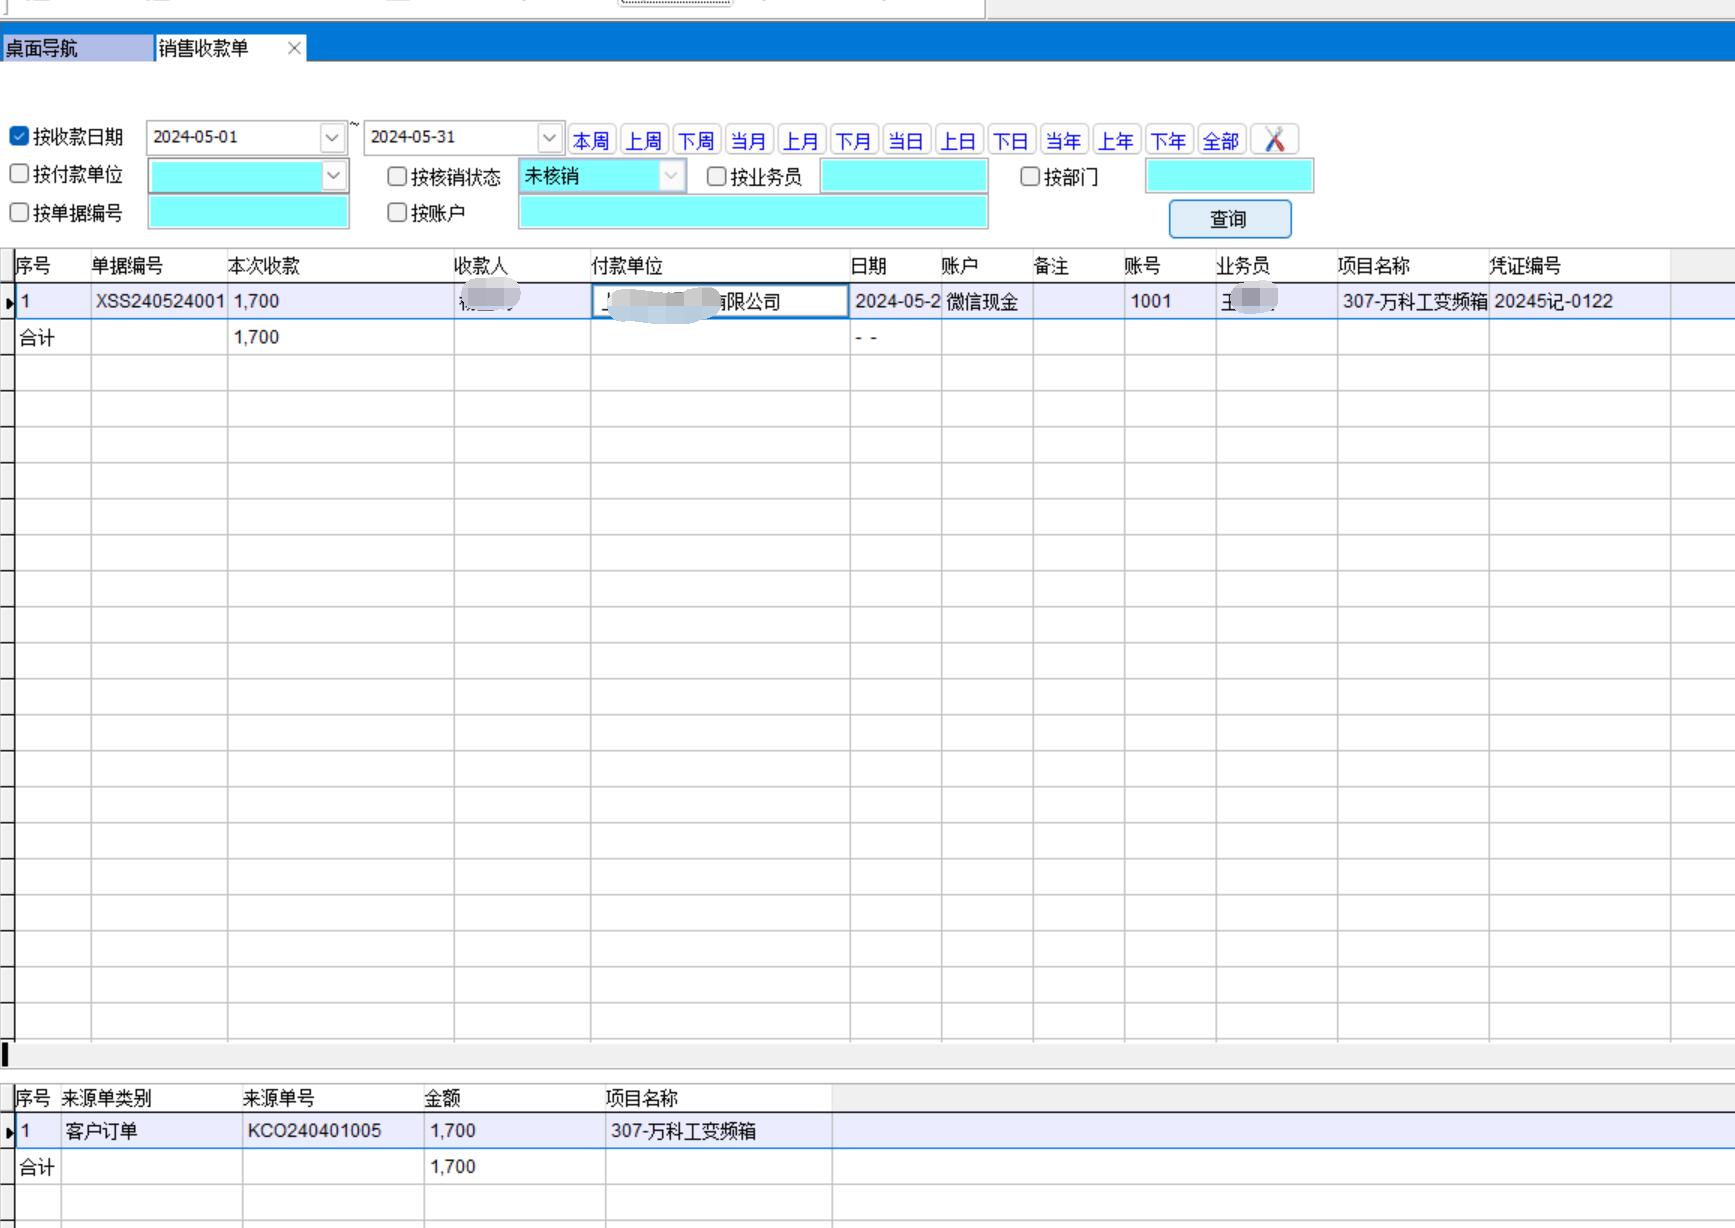This screenshot has width=1735, height=1228.
Task: Click the 按单据编号 input field
Action: pos(248,213)
